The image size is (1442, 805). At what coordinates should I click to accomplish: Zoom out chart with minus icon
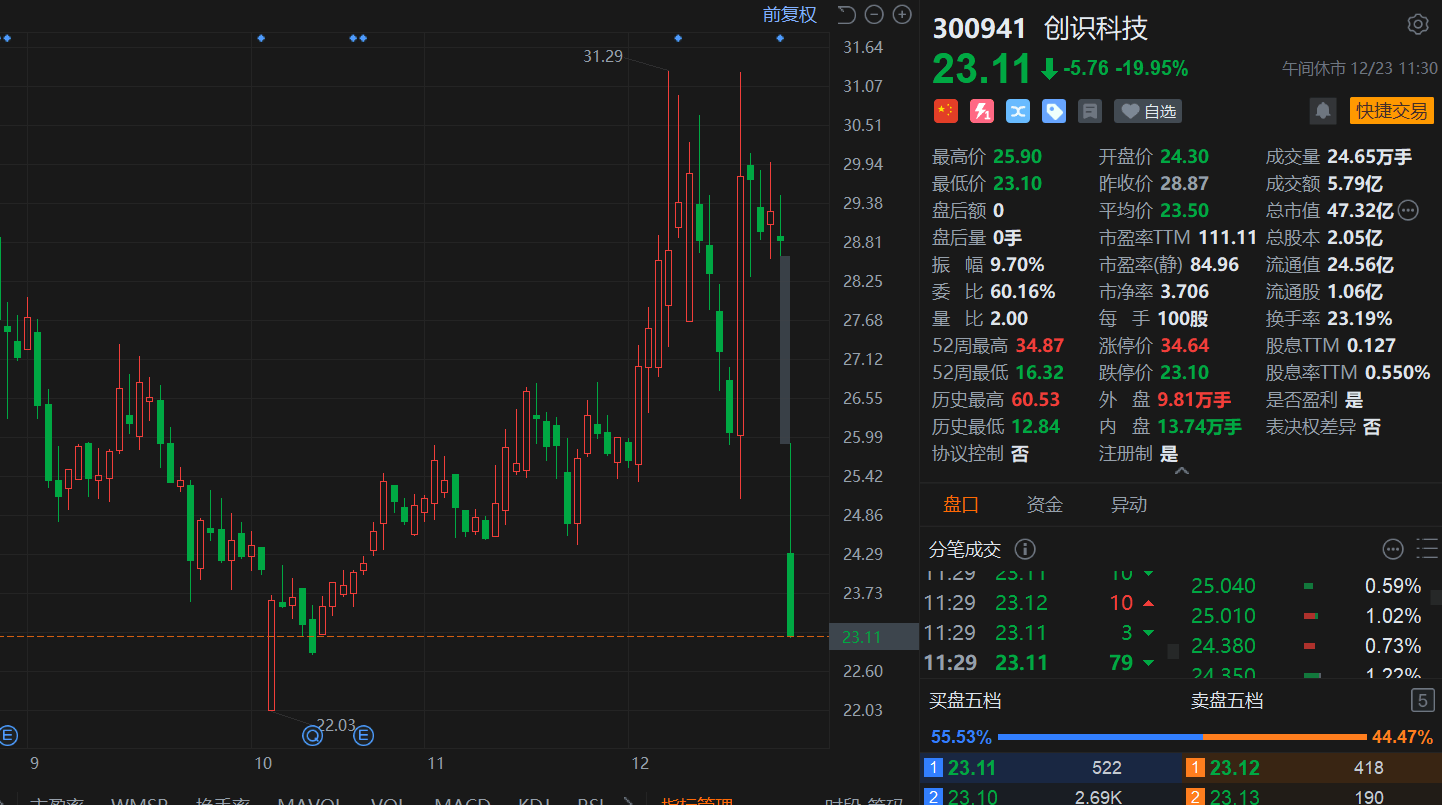pyautogui.click(x=874, y=14)
